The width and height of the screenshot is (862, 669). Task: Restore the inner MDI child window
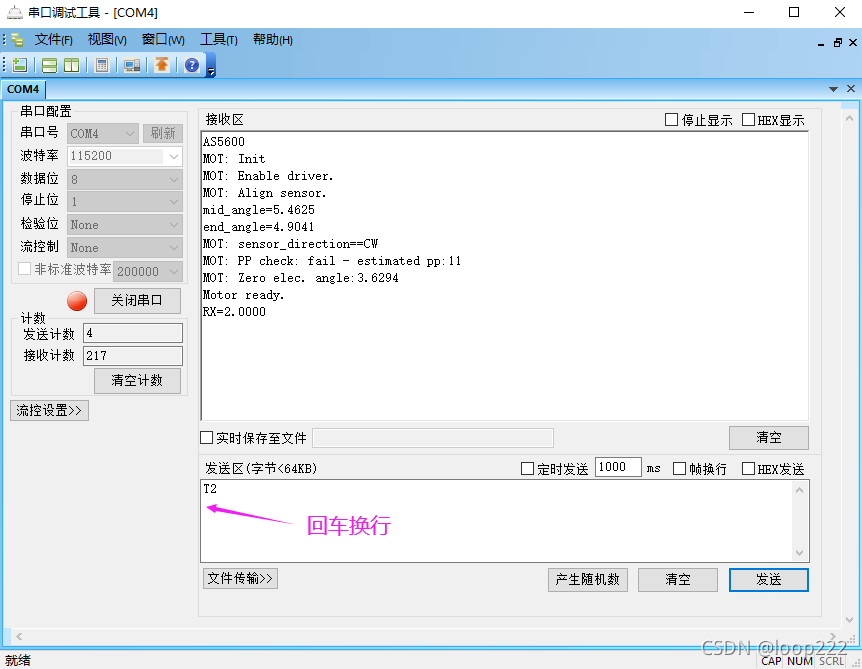pyautogui.click(x=837, y=42)
